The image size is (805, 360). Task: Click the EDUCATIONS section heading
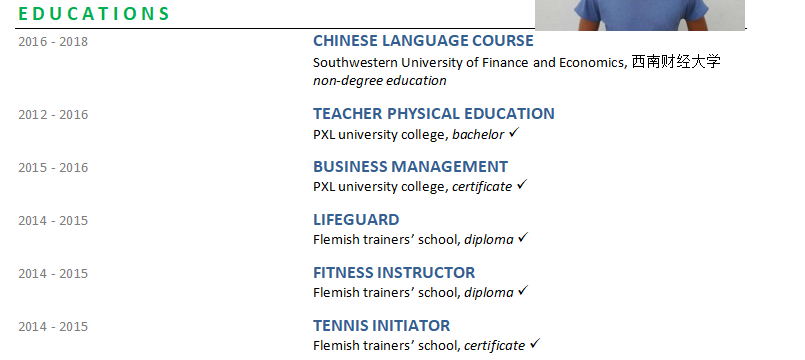coord(94,14)
